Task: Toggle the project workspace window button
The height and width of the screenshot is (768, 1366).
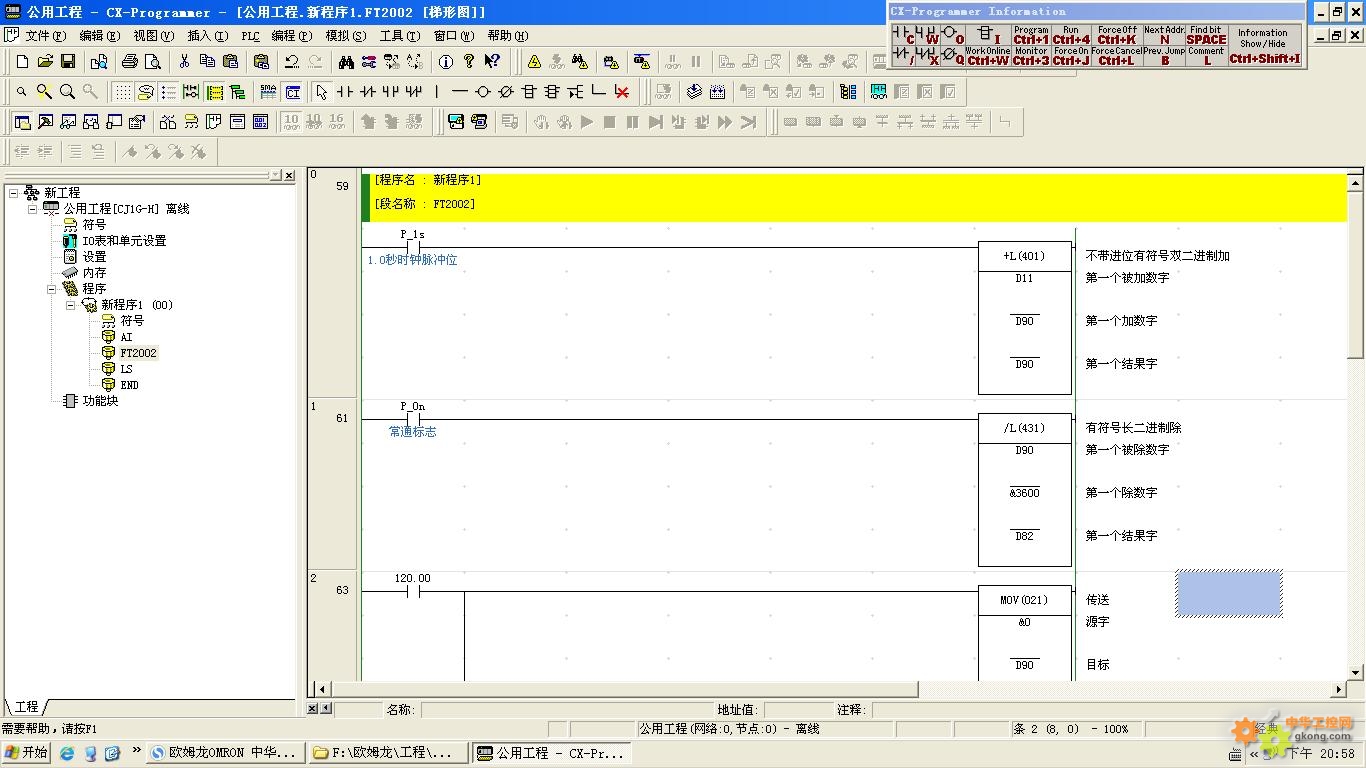Action: (x=21, y=122)
